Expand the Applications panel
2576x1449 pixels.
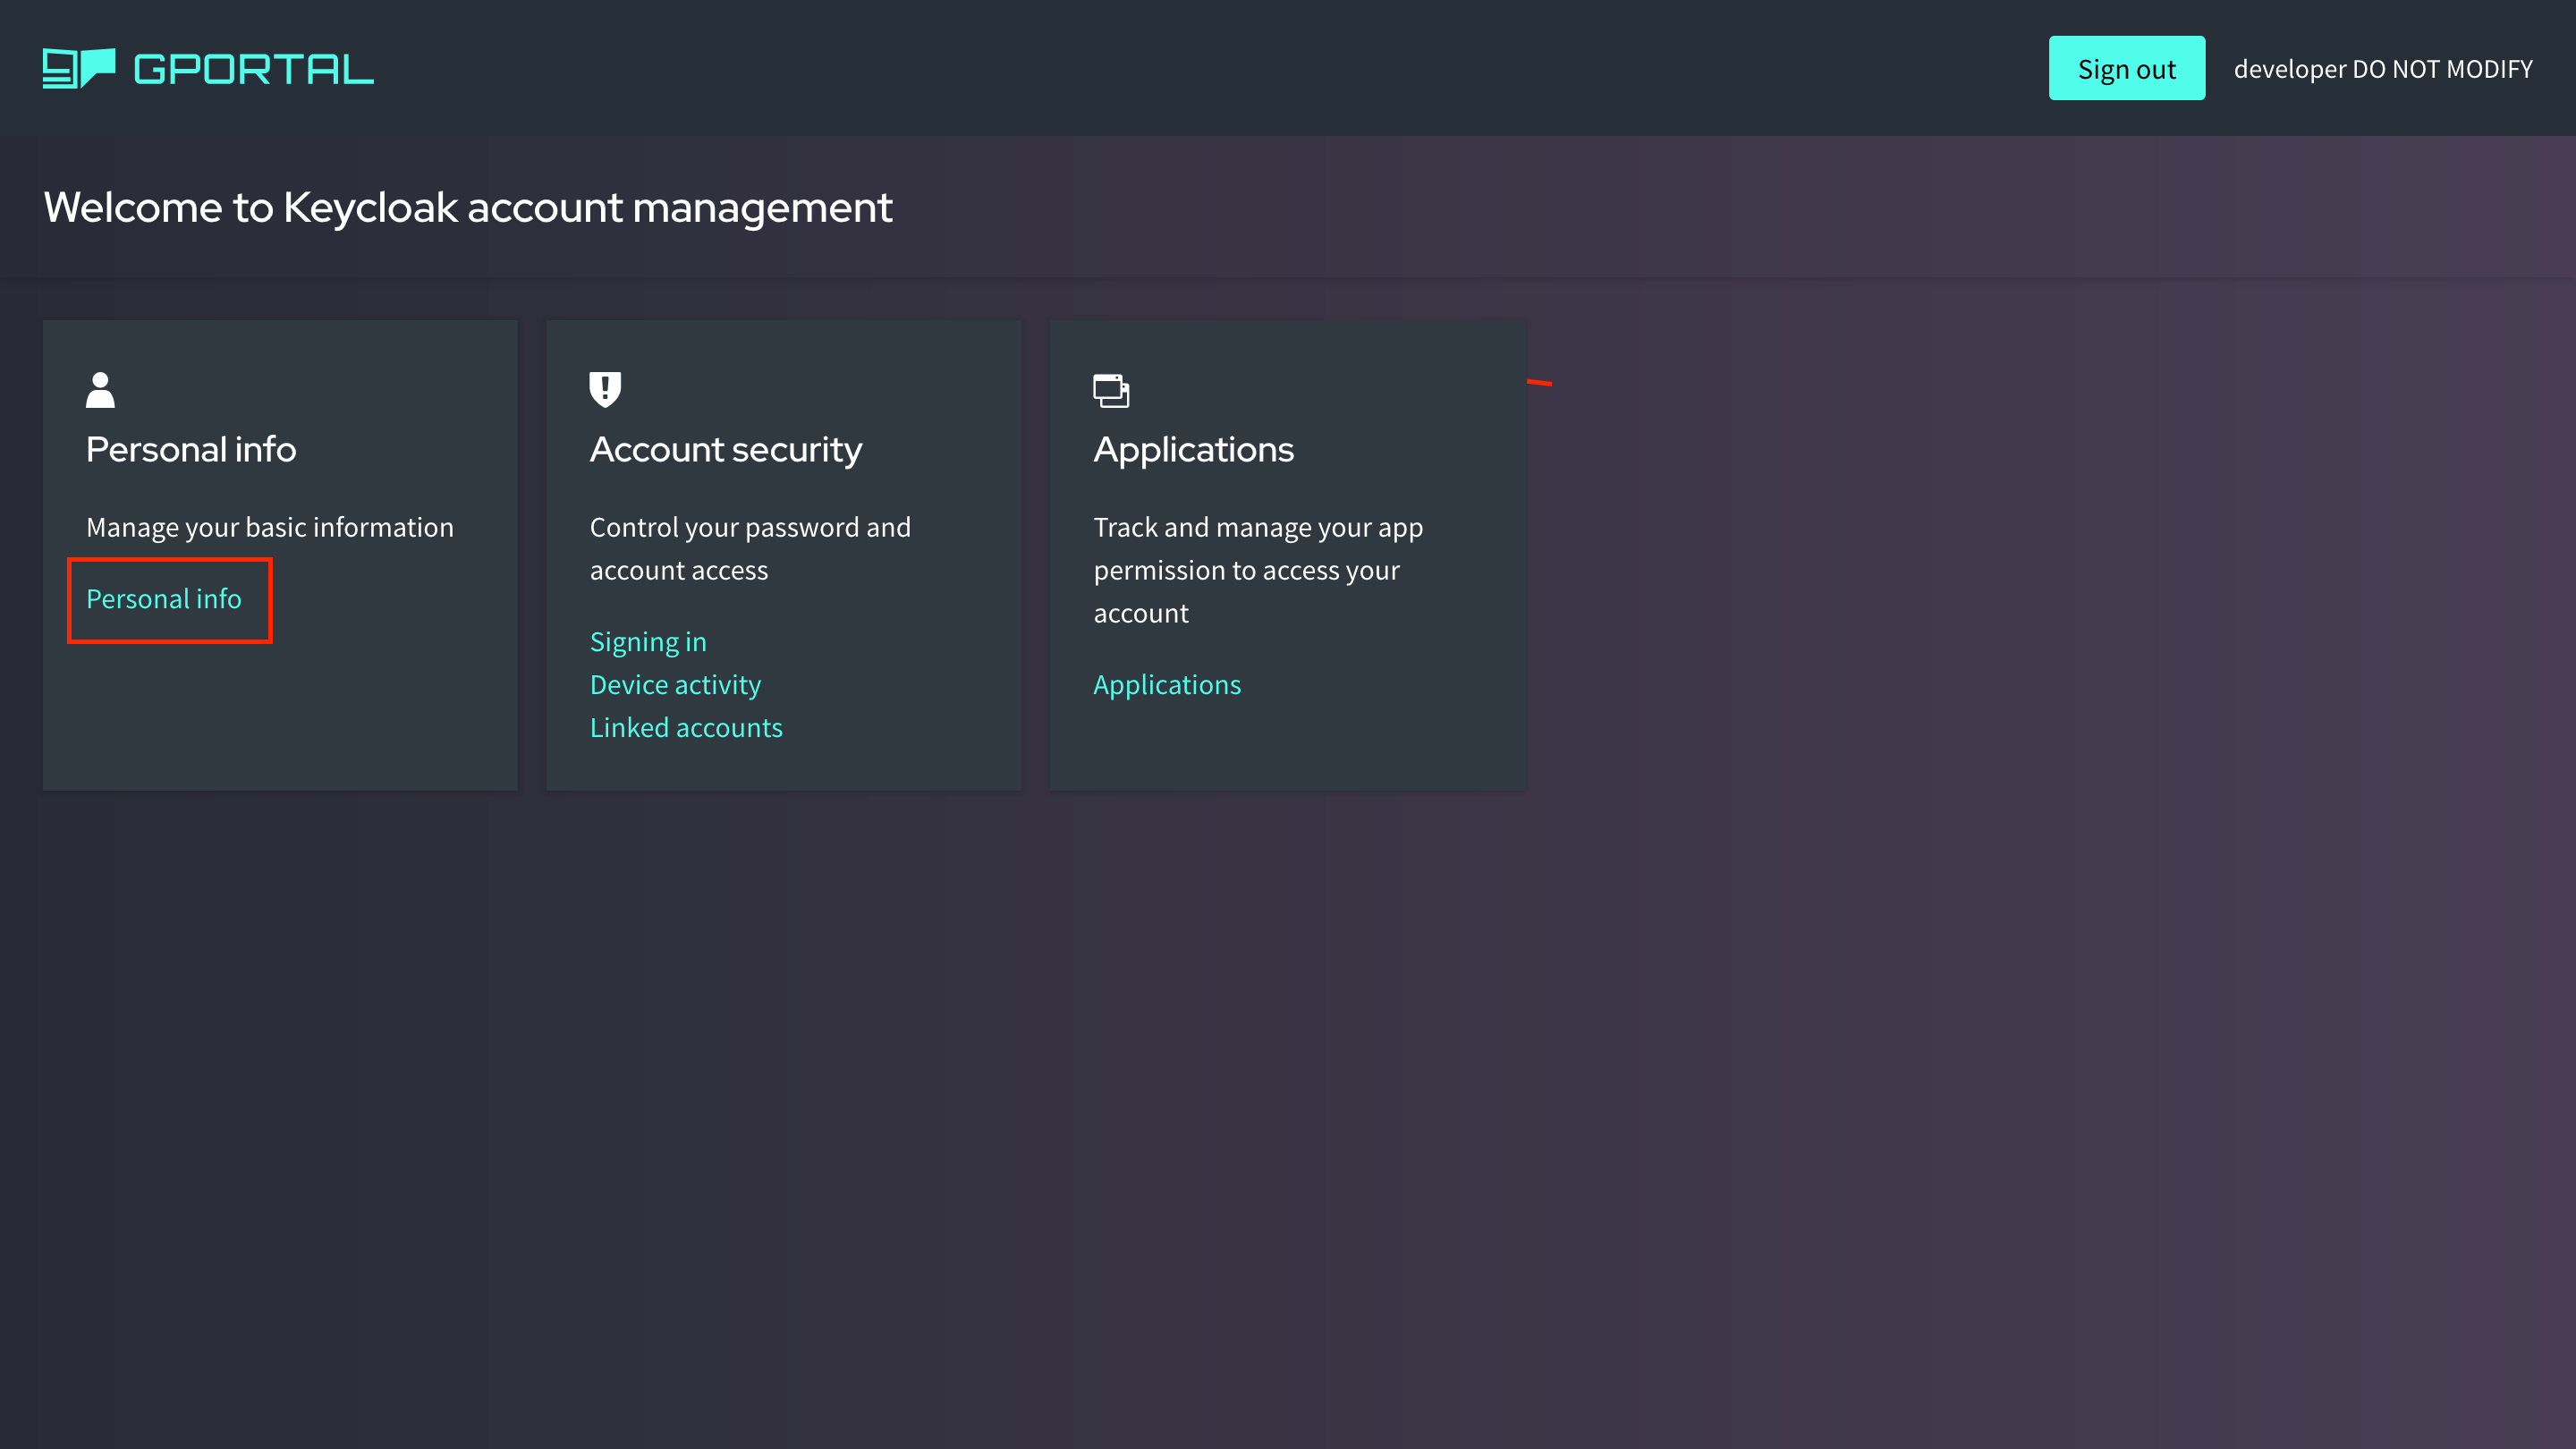coord(1167,683)
